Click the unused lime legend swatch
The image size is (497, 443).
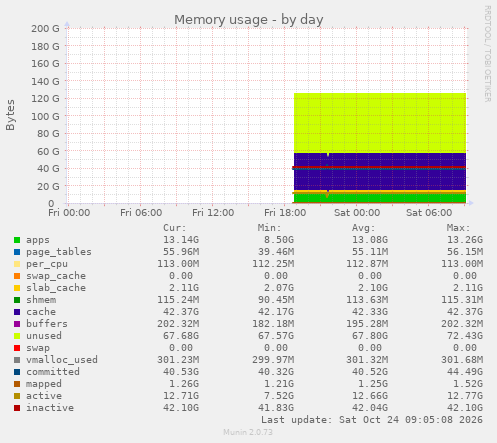(17, 336)
